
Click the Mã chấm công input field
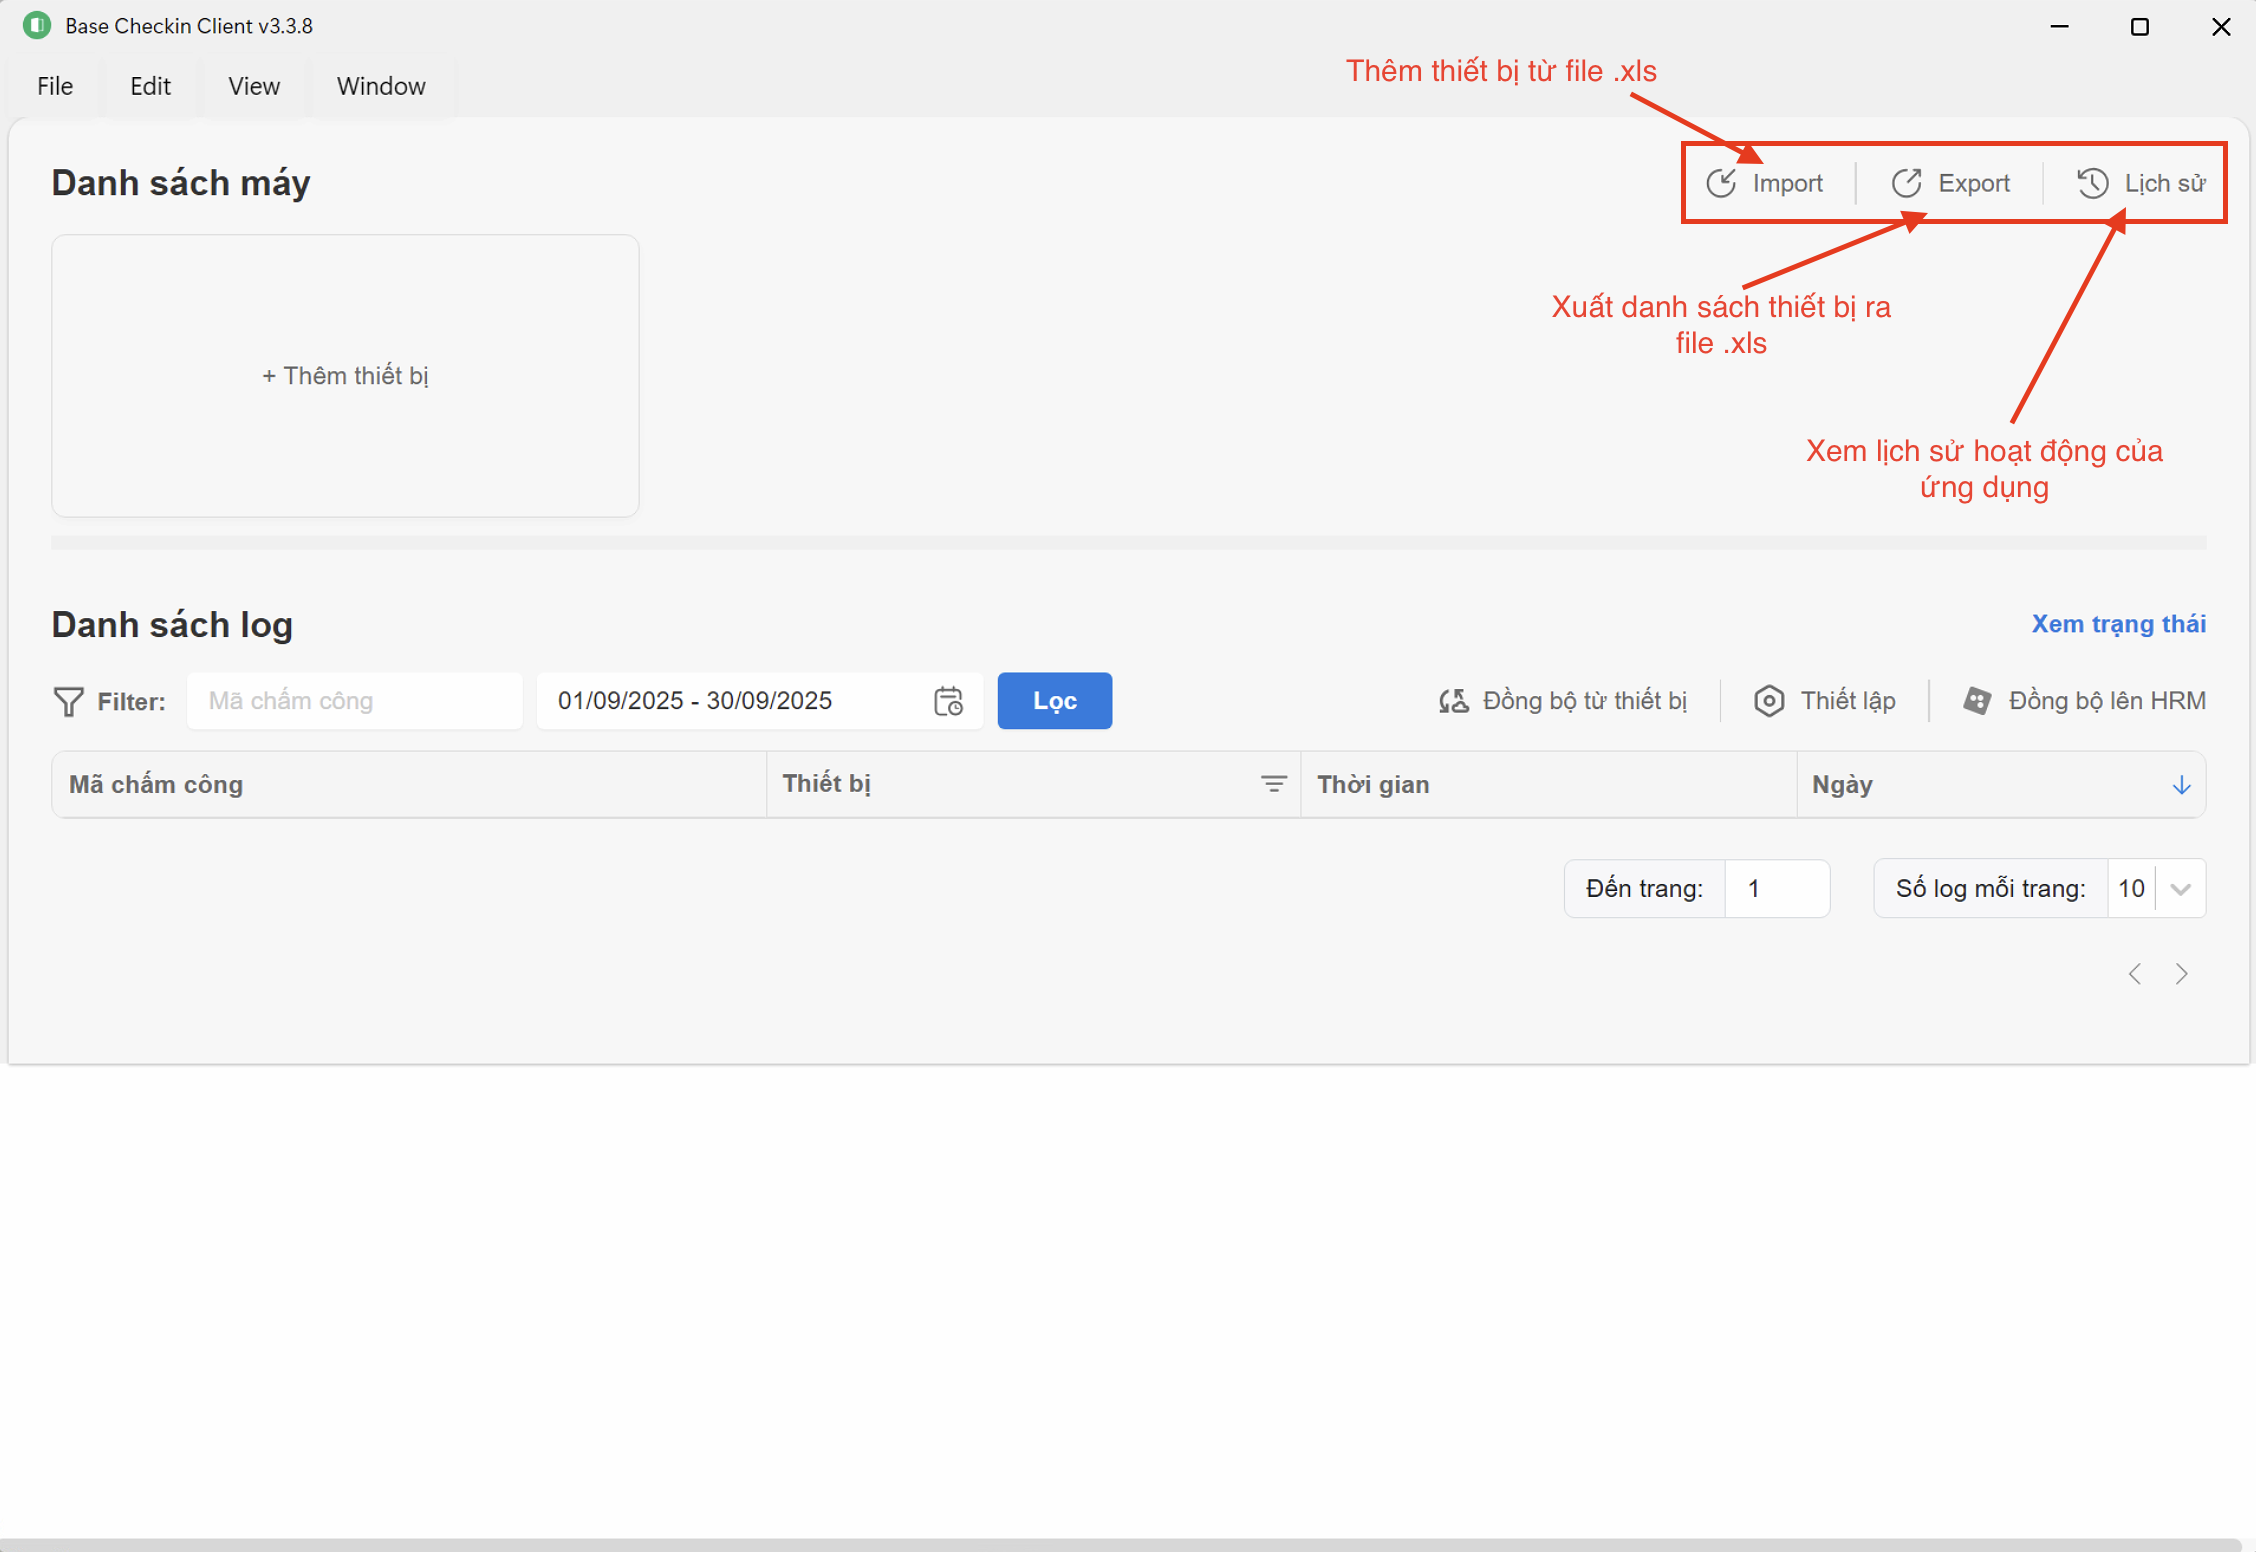coord(354,701)
